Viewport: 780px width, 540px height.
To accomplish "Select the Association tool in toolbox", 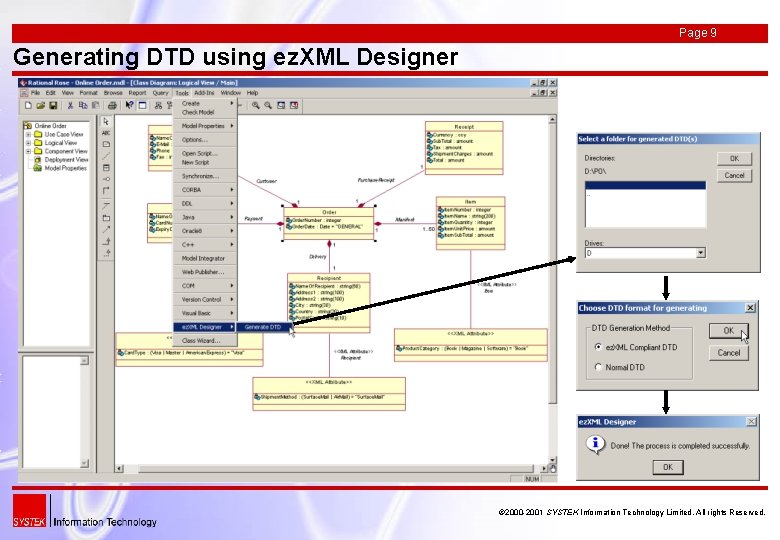I will (x=106, y=190).
